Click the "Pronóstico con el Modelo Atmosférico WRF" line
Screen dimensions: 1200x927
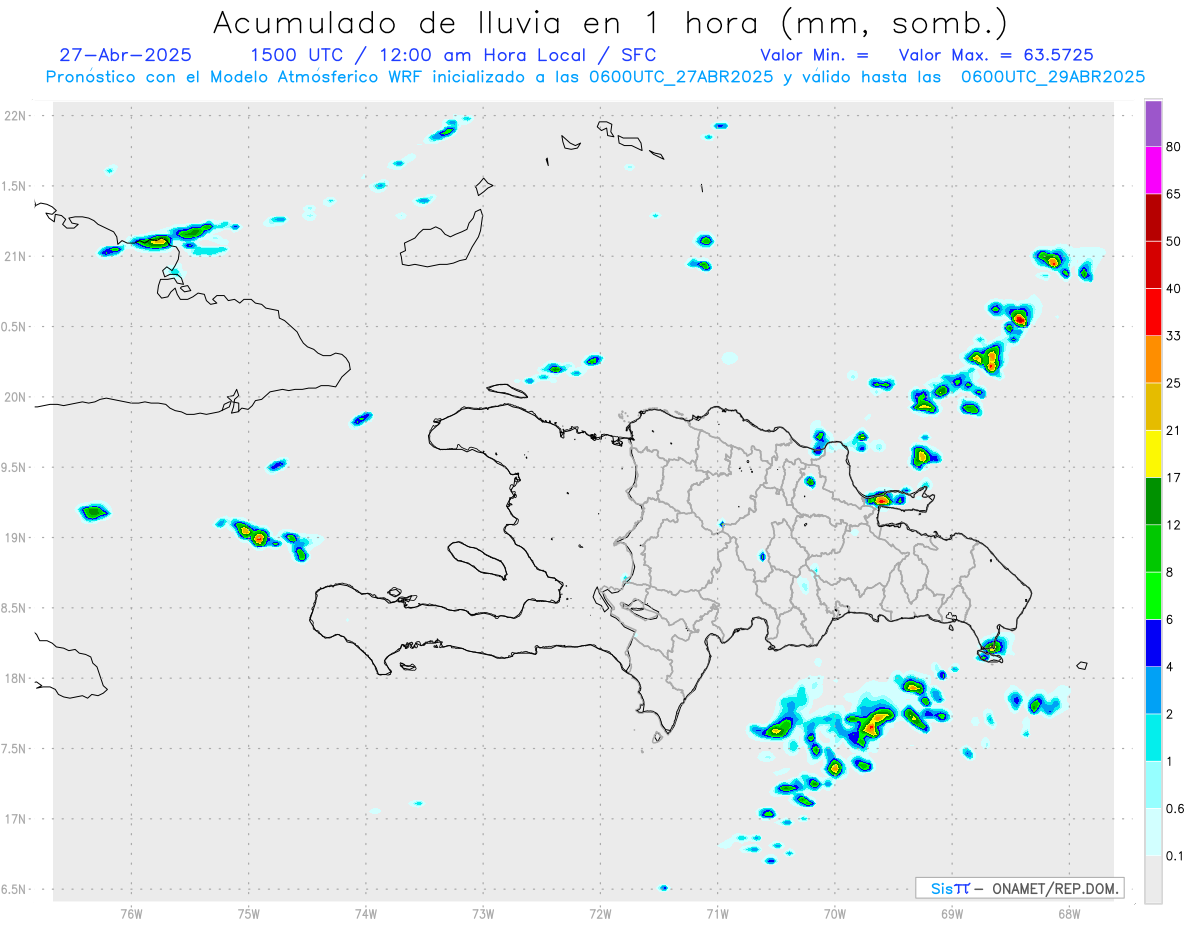tap(595, 77)
